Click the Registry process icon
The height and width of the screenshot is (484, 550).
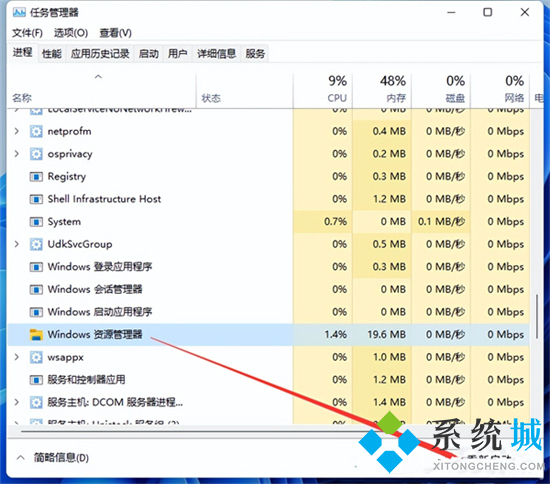click(x=36, y=176)
